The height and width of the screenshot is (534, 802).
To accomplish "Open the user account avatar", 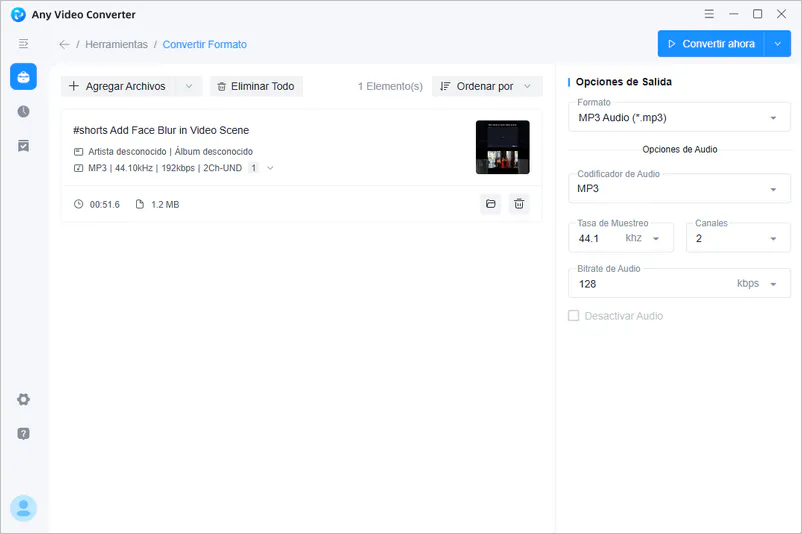I will (x=24, y=508).
